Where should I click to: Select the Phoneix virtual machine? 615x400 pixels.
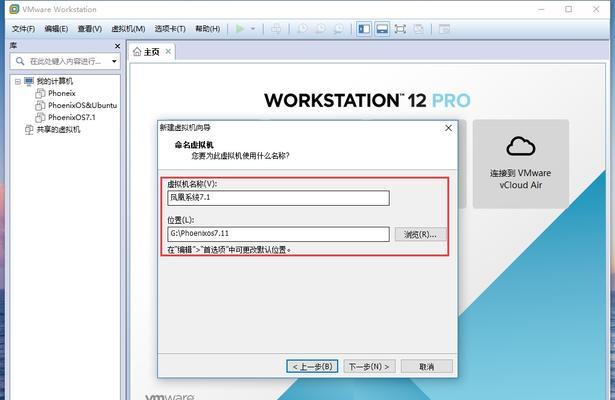(62, 93)
